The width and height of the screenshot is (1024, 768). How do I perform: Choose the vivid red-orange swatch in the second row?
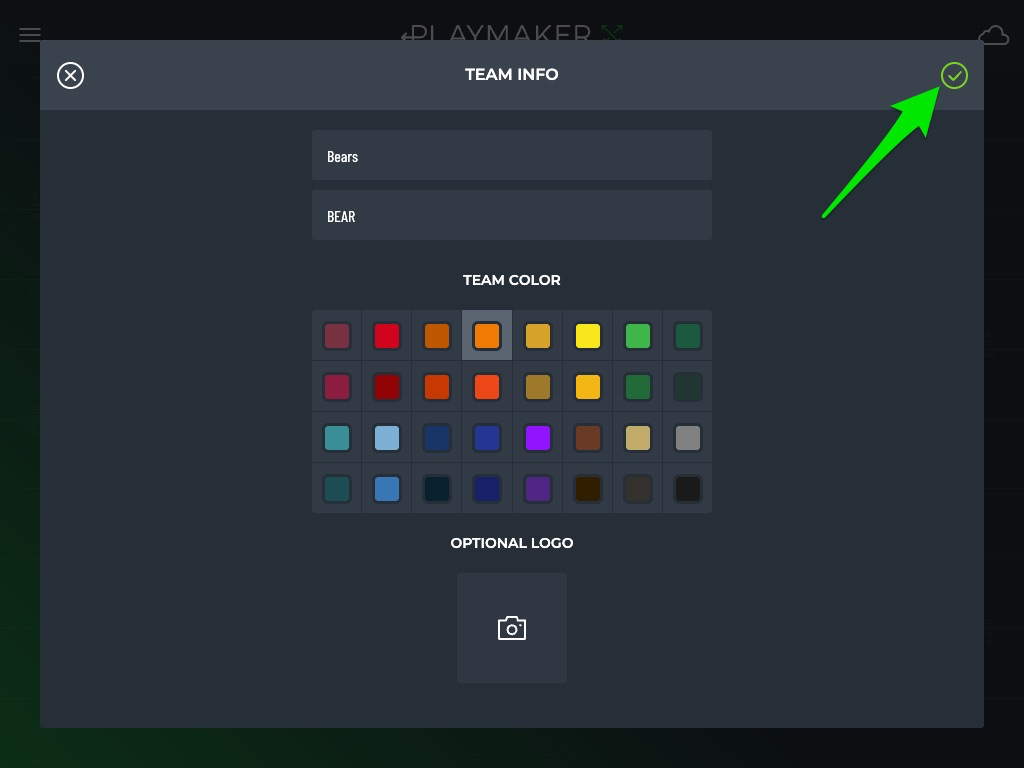click(x=487, y=387)
